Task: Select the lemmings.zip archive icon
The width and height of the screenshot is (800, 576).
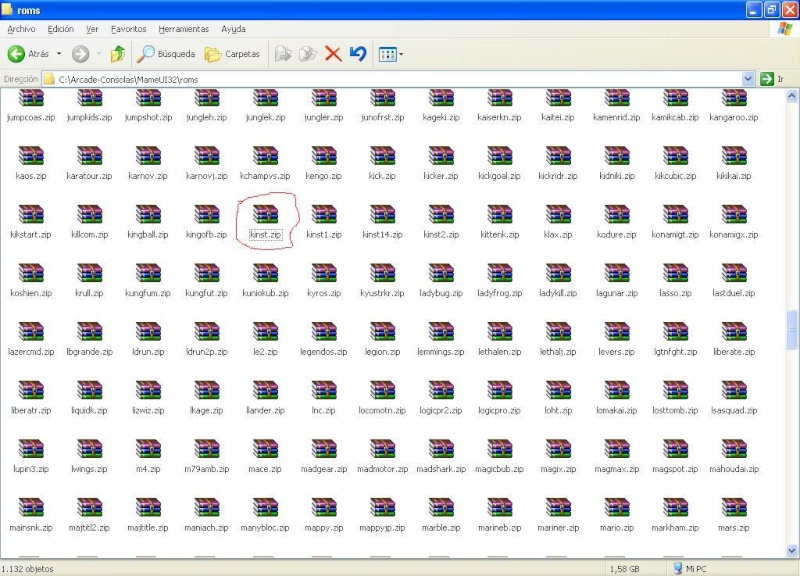Action: click(441, 332)
